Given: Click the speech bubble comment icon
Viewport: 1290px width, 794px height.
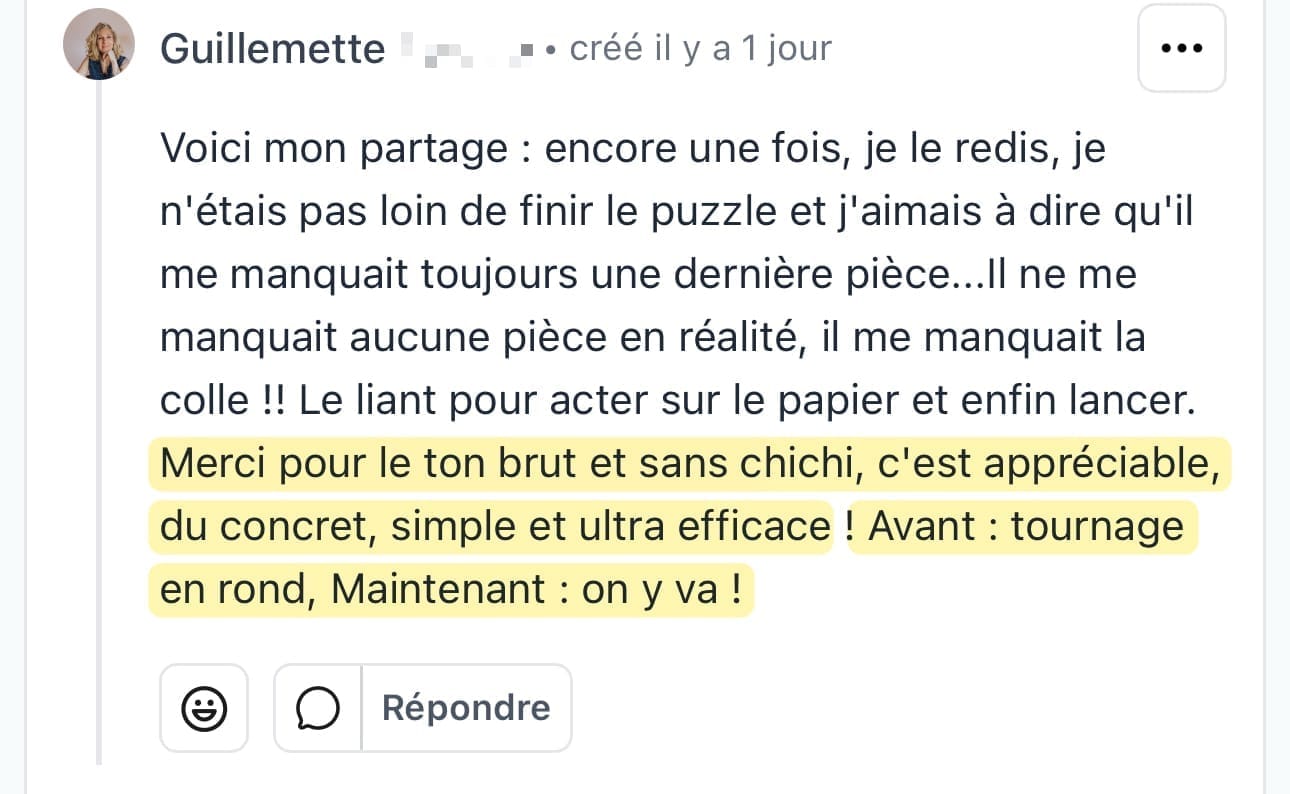Looking at the screenshot, I should pos(318,708).
